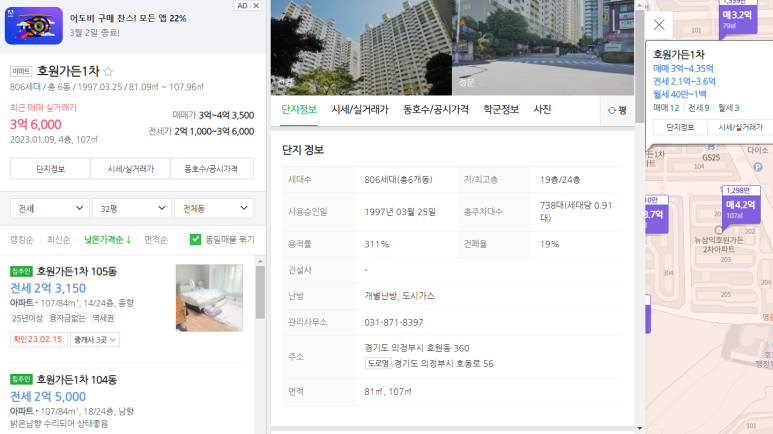Sort listings by 면적순
773x434 pixels.
(156, 240)
